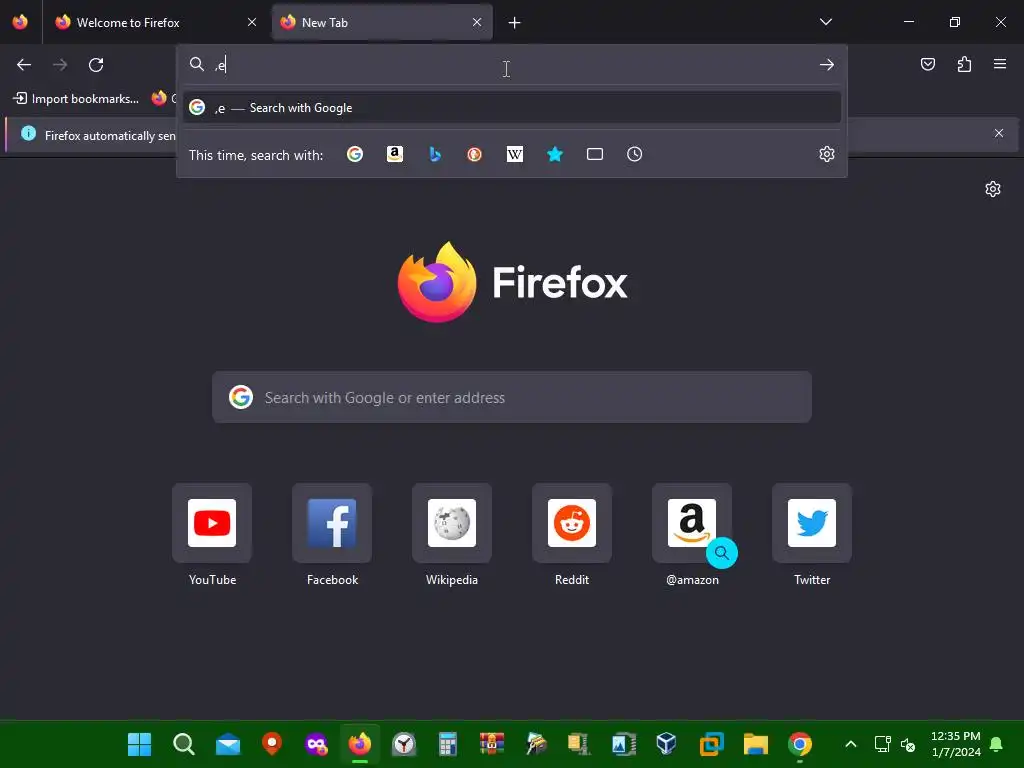The height and width of the screenshot is (768, 1024).
Task: Search in History clock icon
Action: [x=635, y=154]
